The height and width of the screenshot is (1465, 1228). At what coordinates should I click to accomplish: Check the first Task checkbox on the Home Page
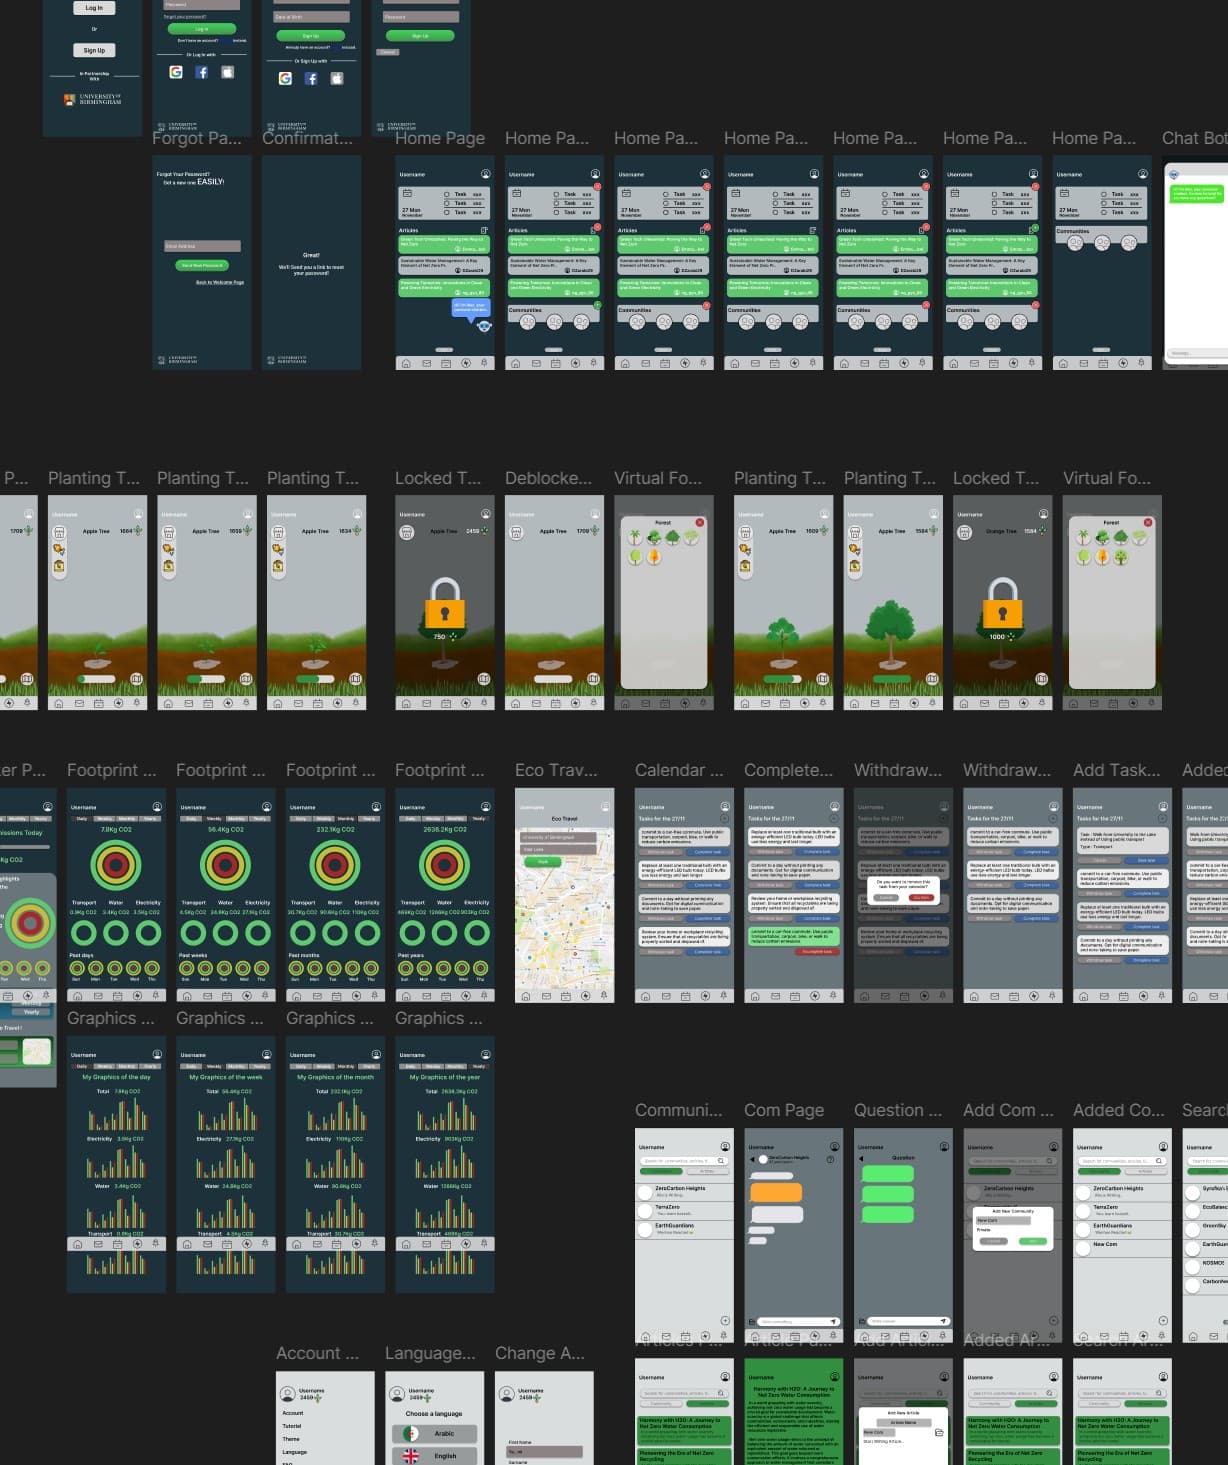[x=447, y=194]
